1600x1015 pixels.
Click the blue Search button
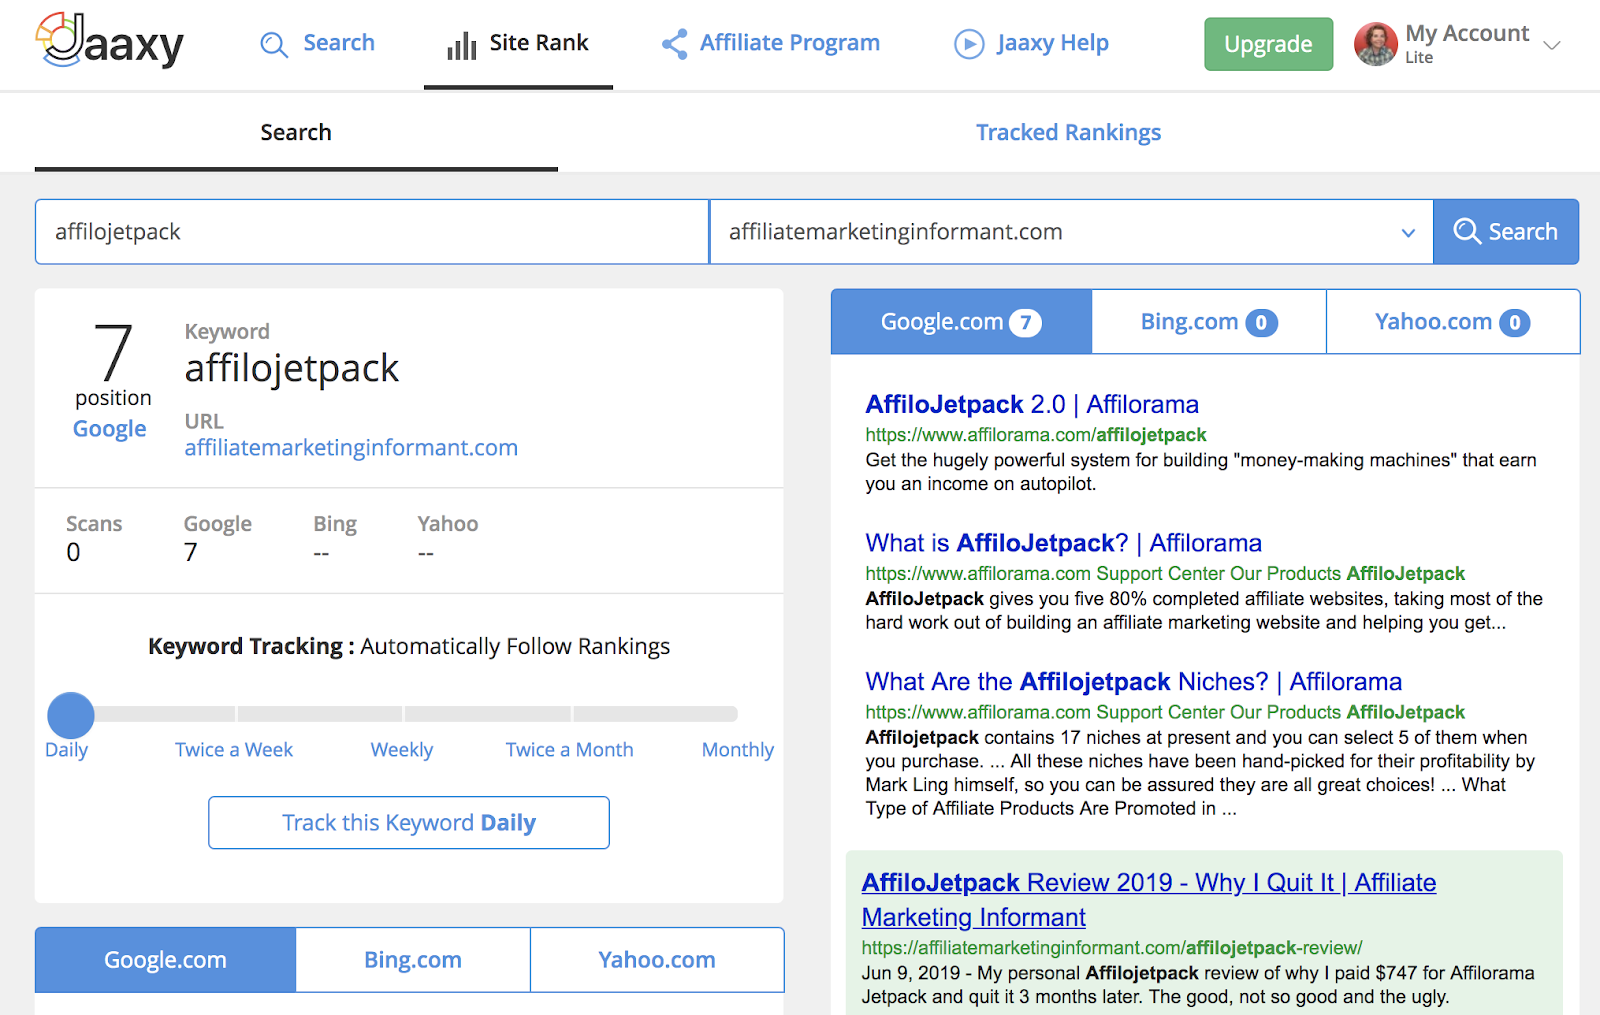point(1506,232)
